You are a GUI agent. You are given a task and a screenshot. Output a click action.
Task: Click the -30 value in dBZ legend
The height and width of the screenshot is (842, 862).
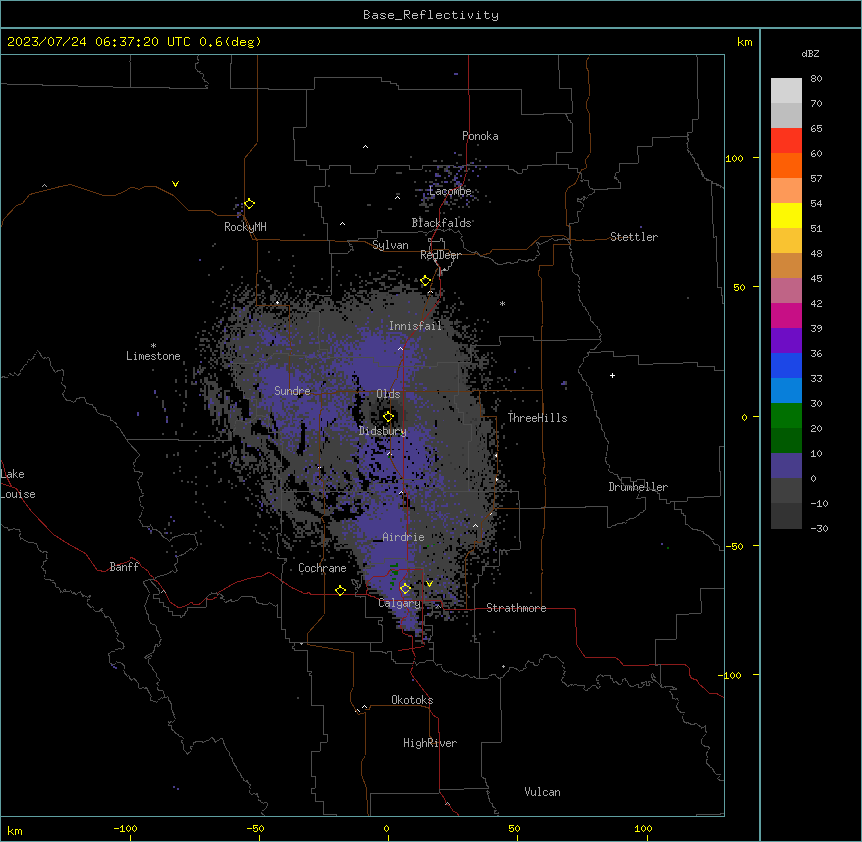click(819, 528)
